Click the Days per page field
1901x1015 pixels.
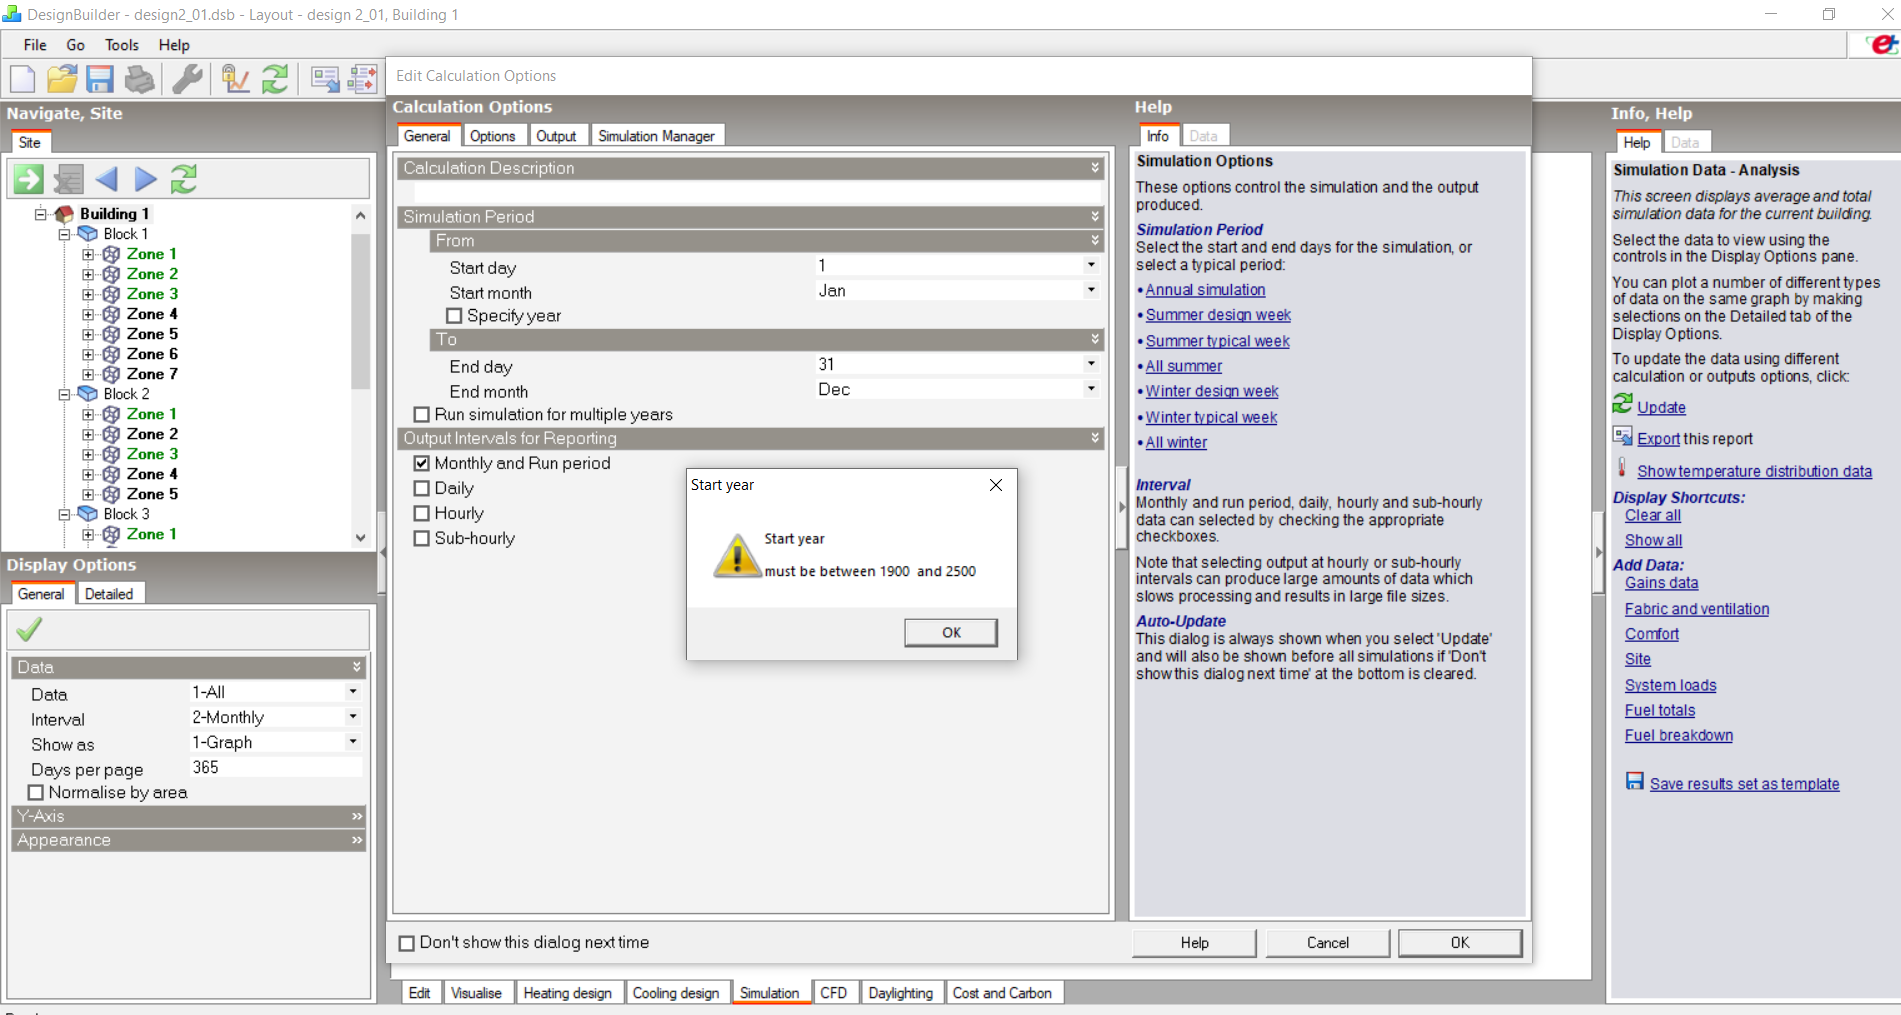click(275, 767)
